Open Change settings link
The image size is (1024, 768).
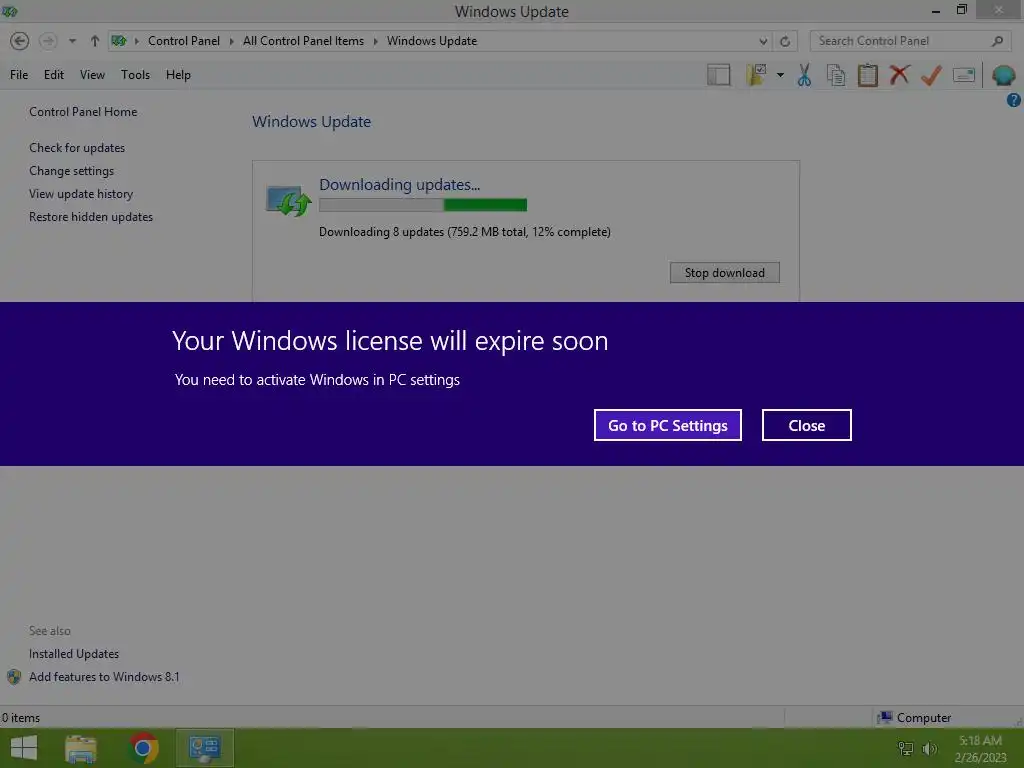point(71,170)
